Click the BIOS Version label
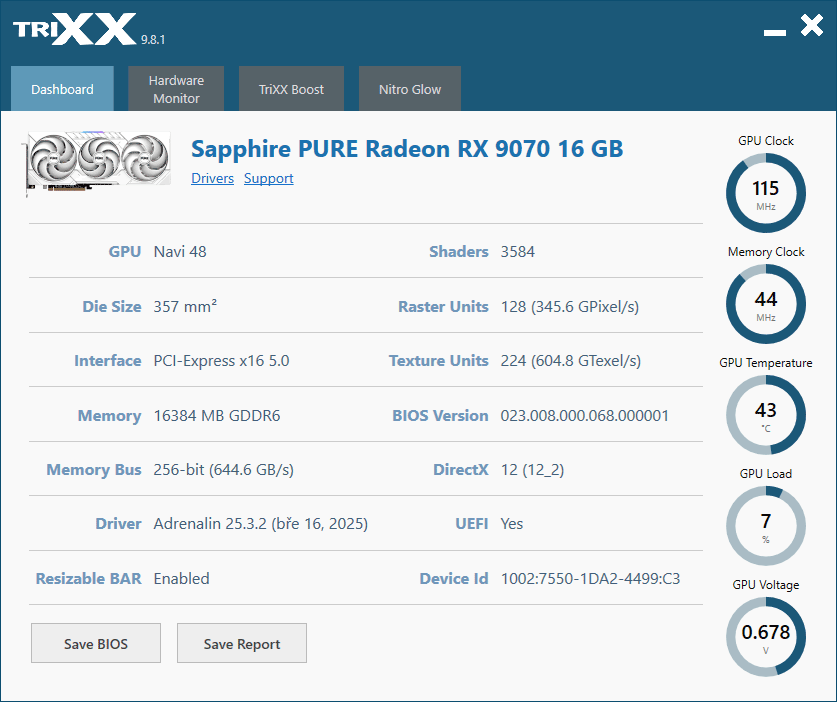 (x=440, y=415)
